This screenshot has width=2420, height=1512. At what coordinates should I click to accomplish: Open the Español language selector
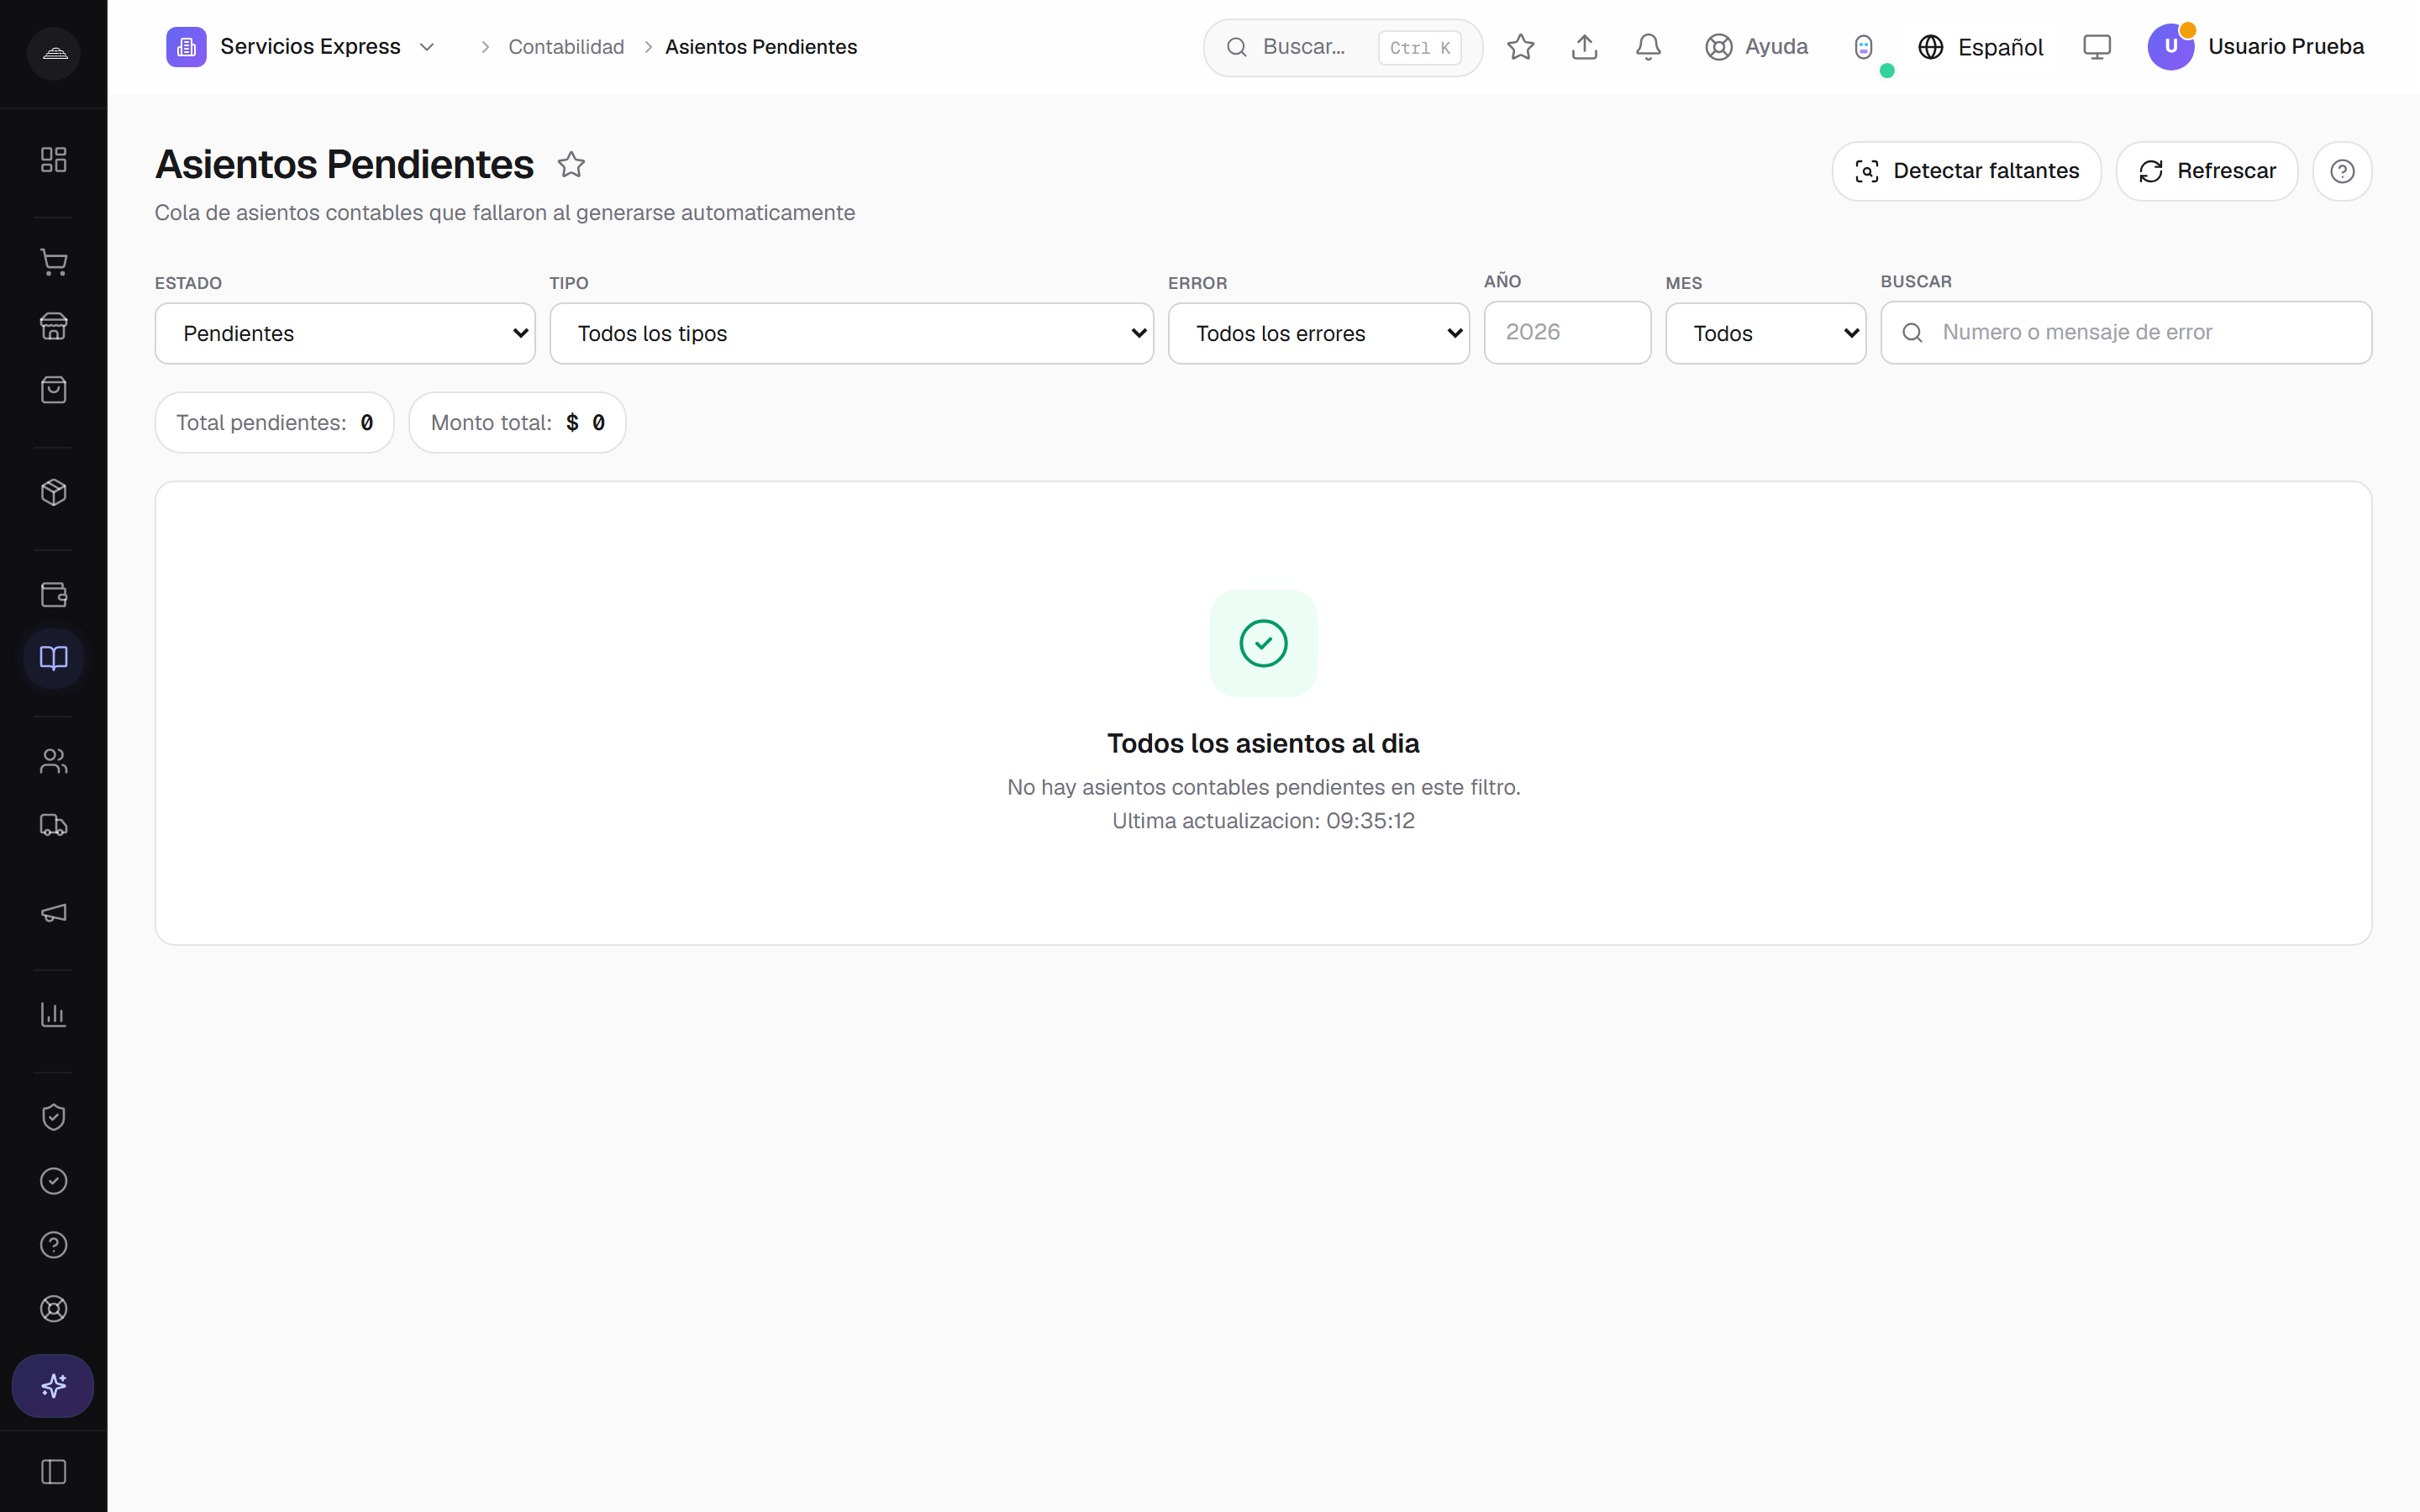coord(1980,47)
